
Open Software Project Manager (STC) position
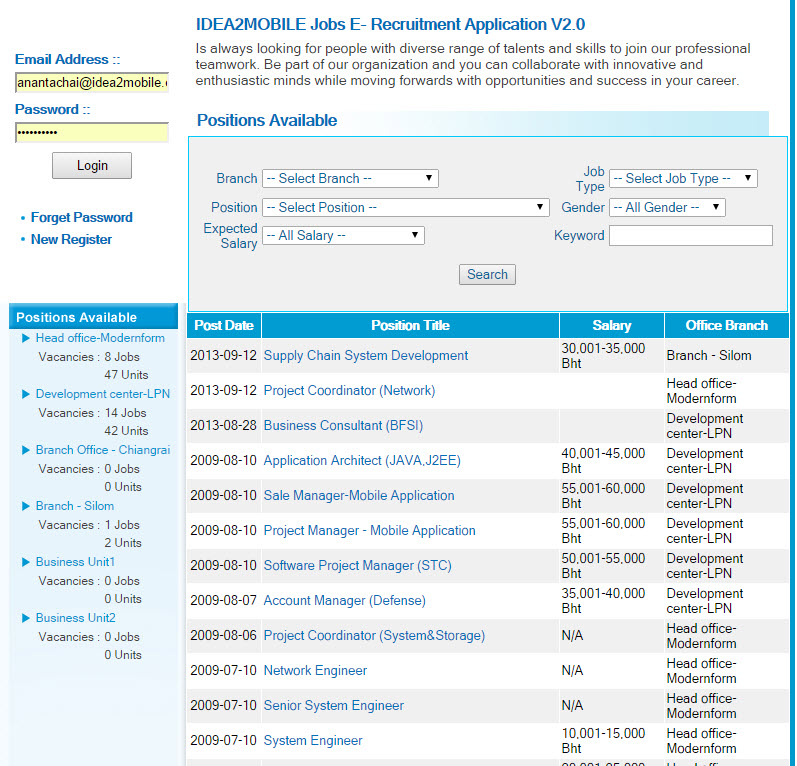point(357,566)
